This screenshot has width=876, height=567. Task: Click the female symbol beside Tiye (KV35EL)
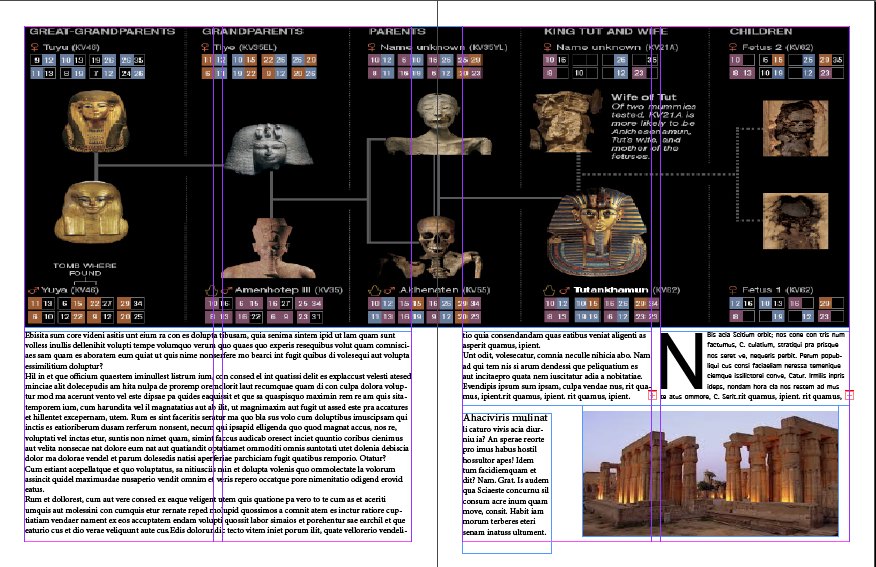[x=205, y=47]
